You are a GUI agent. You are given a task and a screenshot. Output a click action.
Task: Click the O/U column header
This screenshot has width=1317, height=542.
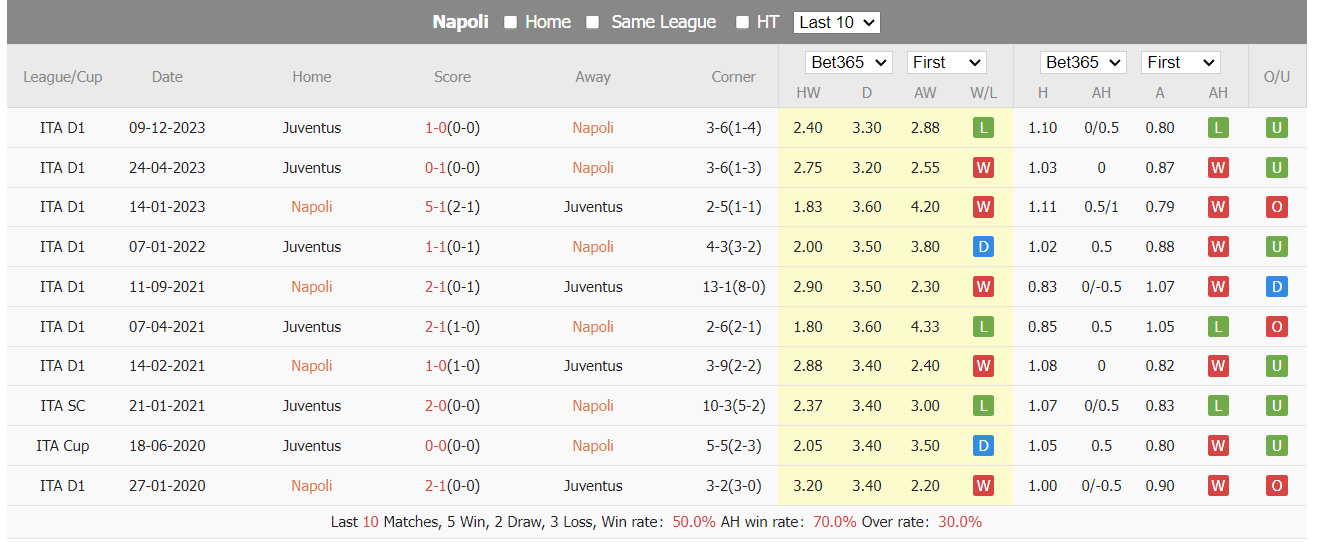tap(1277, 77)
